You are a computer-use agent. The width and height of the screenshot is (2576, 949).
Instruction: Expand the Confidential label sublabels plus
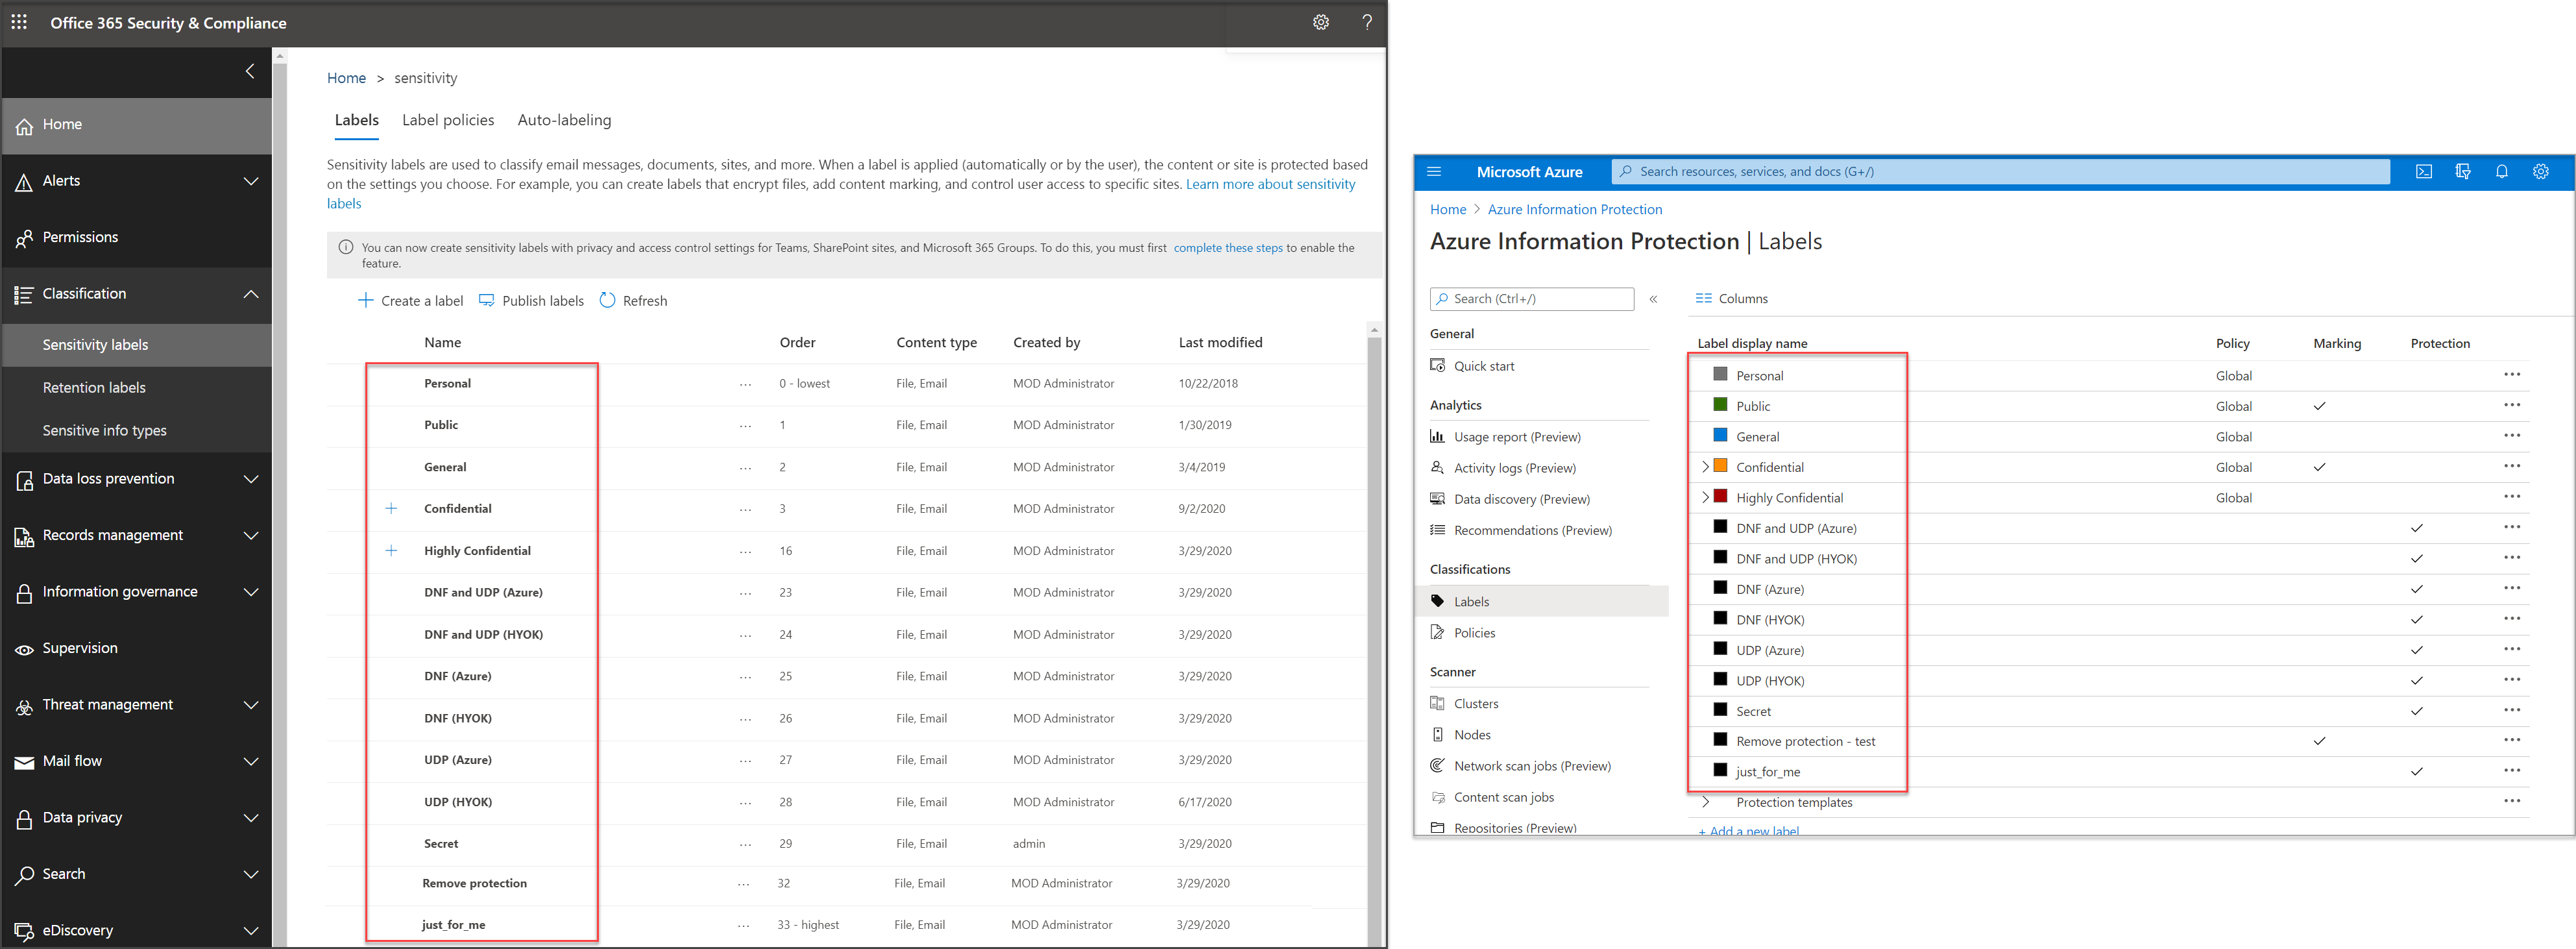click(x=391, y=509)
